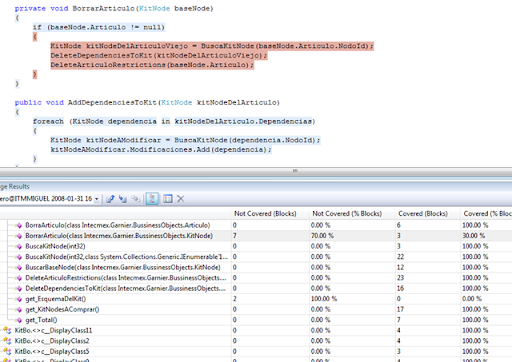Image resolution: width=512 pixels, height=362 pixels.
Task: Sort by Covered (Blocks) column header
Action: point(423,214)
